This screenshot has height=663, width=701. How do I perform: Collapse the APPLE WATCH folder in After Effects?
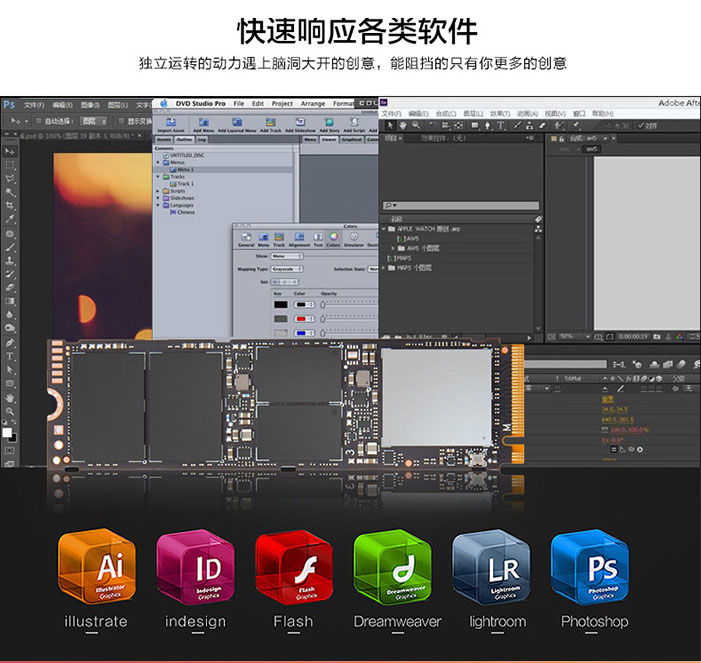pos(384,229)
